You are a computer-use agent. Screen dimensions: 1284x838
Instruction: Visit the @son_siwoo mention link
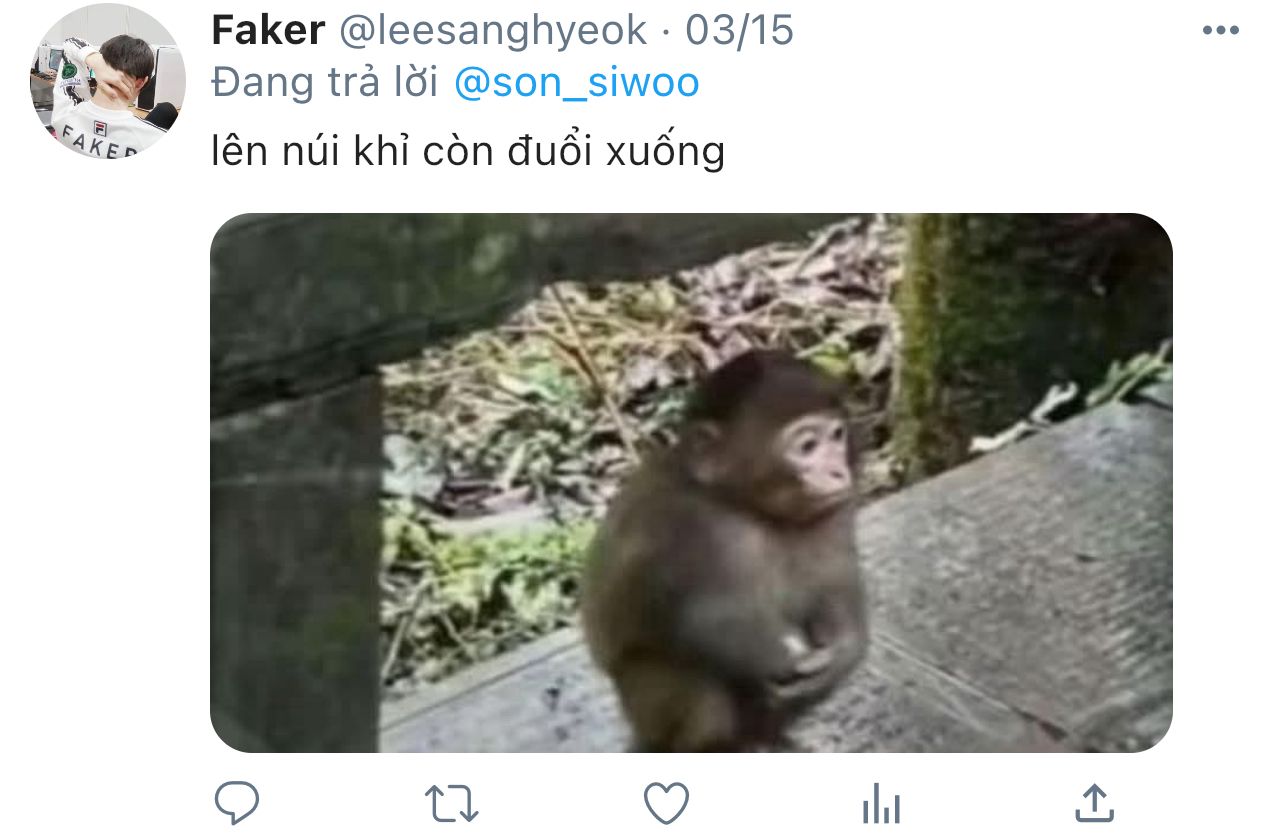coord(576,83)
